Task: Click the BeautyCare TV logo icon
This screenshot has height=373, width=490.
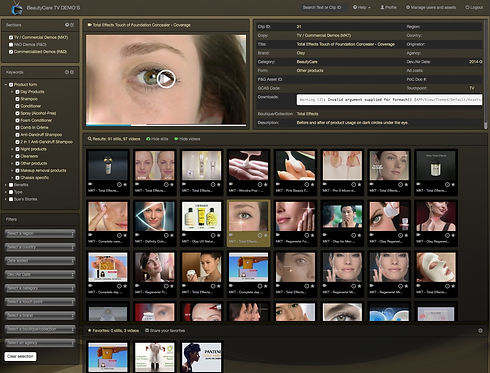Action: tap(17, 8)
